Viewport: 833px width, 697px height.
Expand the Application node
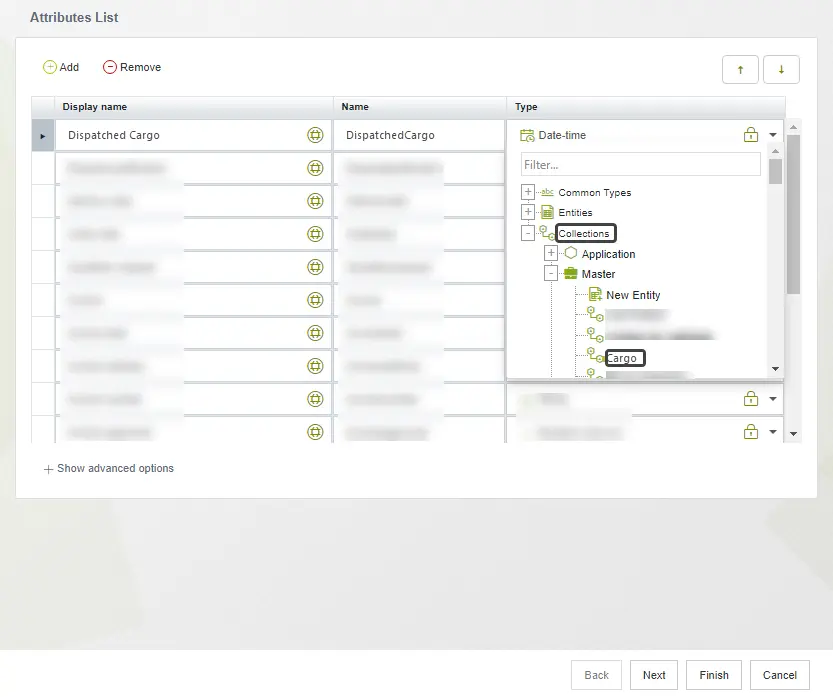(551, 253)
